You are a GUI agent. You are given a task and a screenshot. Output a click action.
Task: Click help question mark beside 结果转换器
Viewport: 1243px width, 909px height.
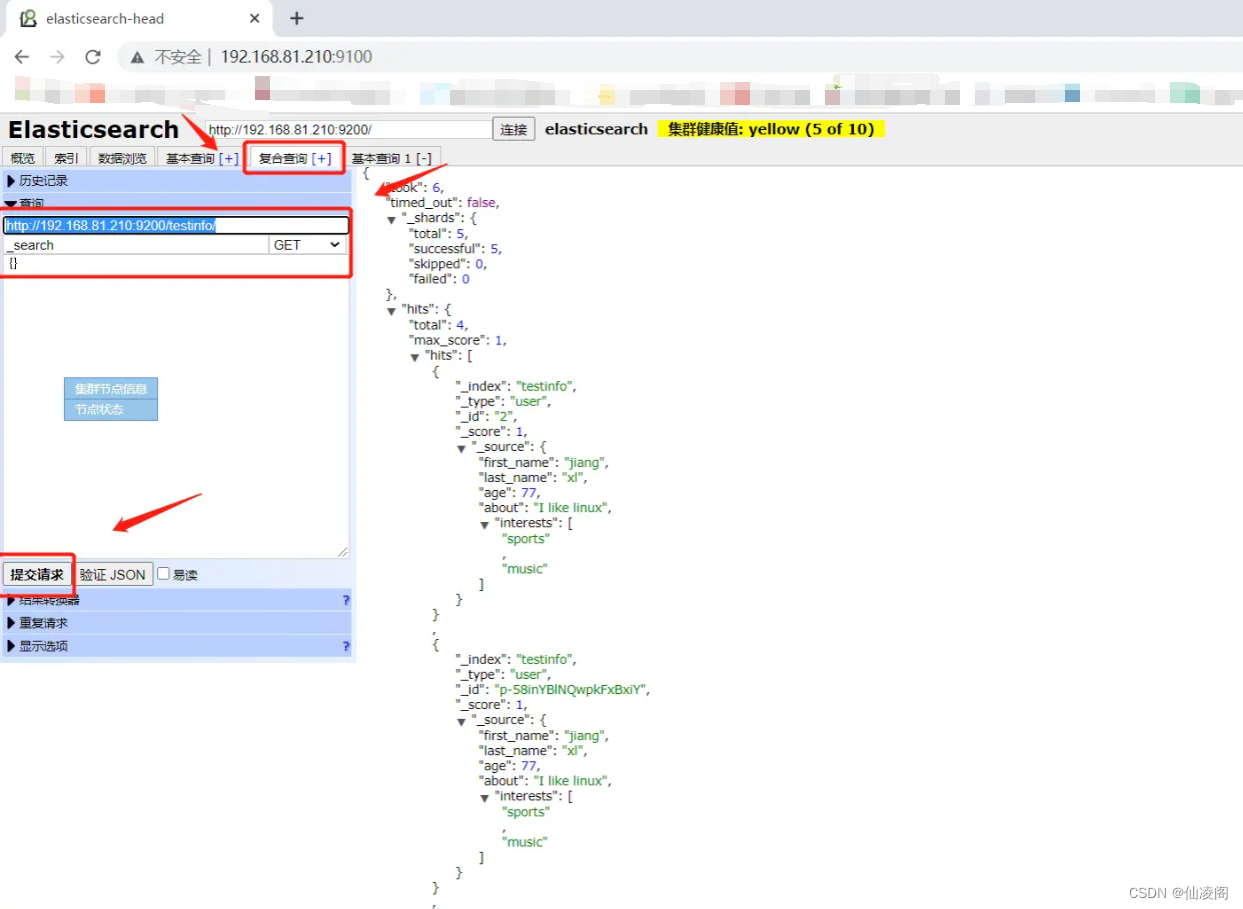(346, 600)
